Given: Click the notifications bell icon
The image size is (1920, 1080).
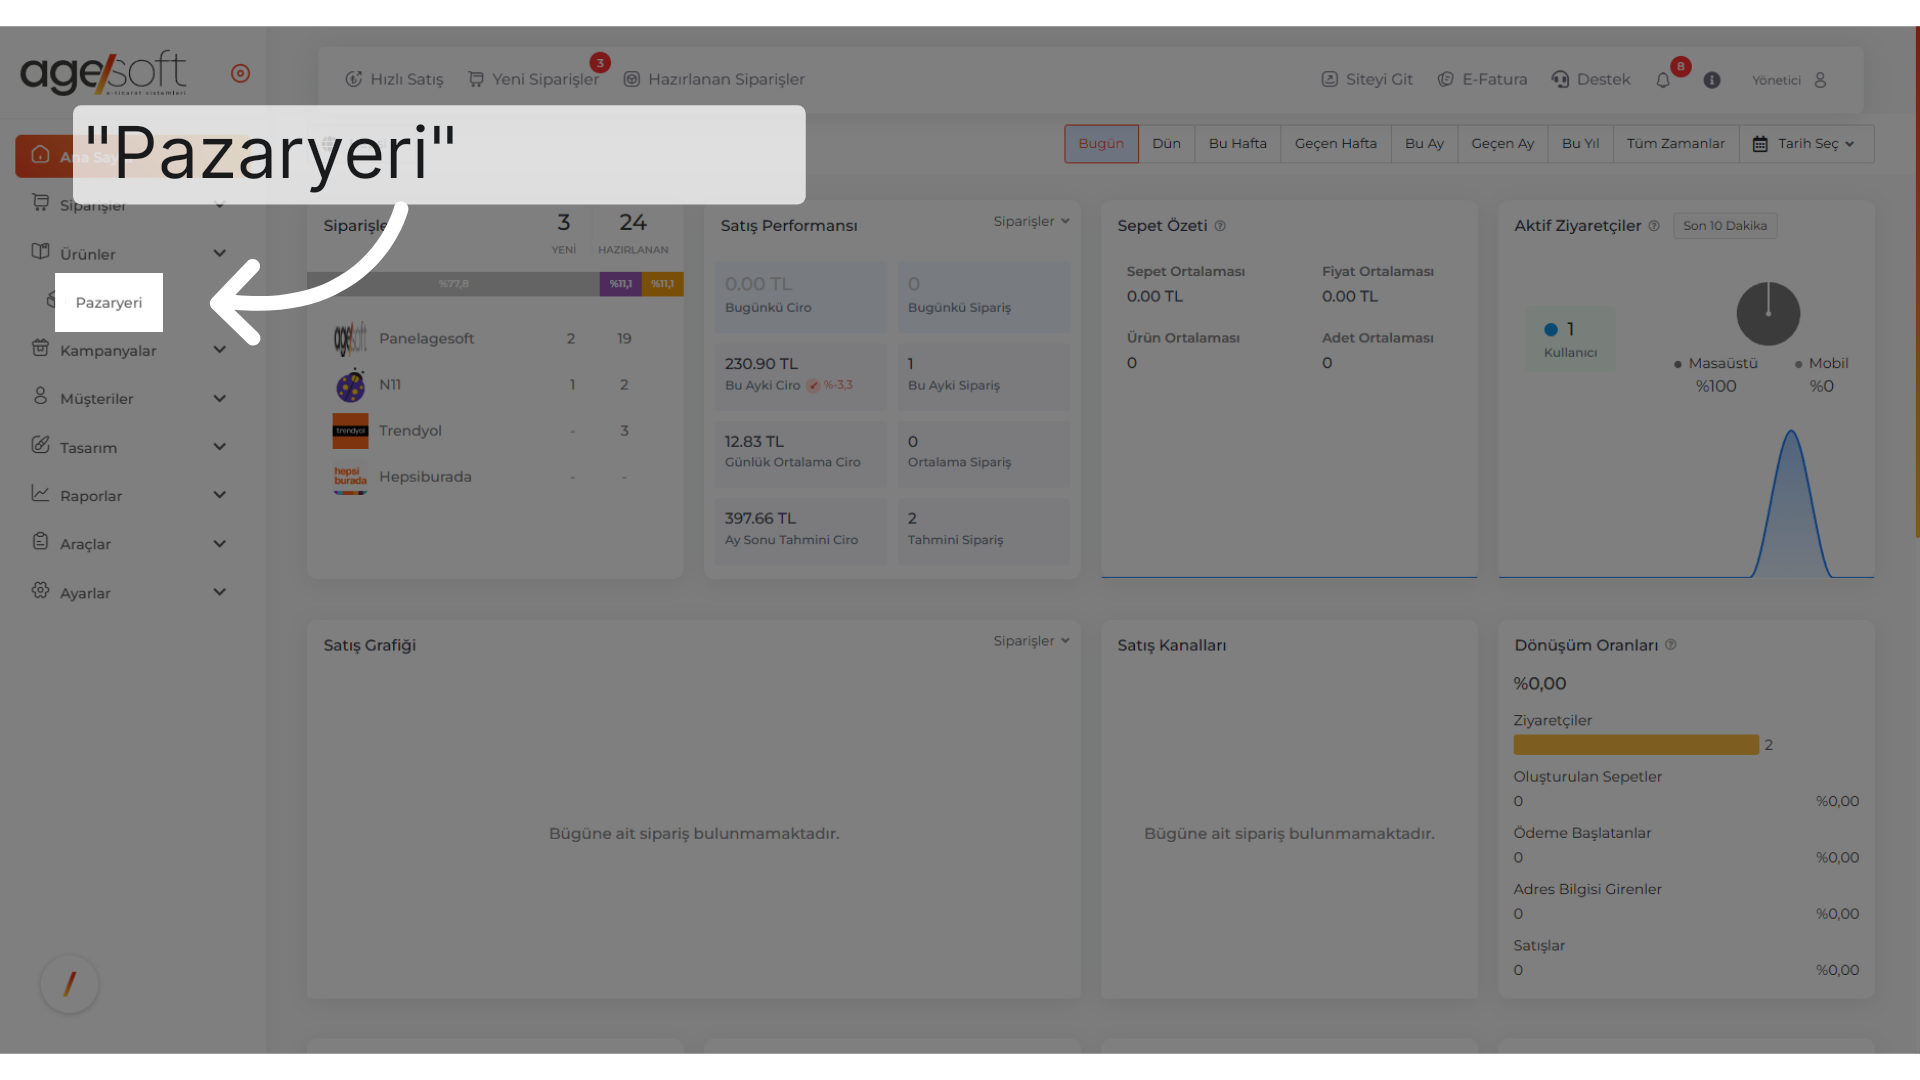Looking at the screenshot, I should click(1663, 80).
